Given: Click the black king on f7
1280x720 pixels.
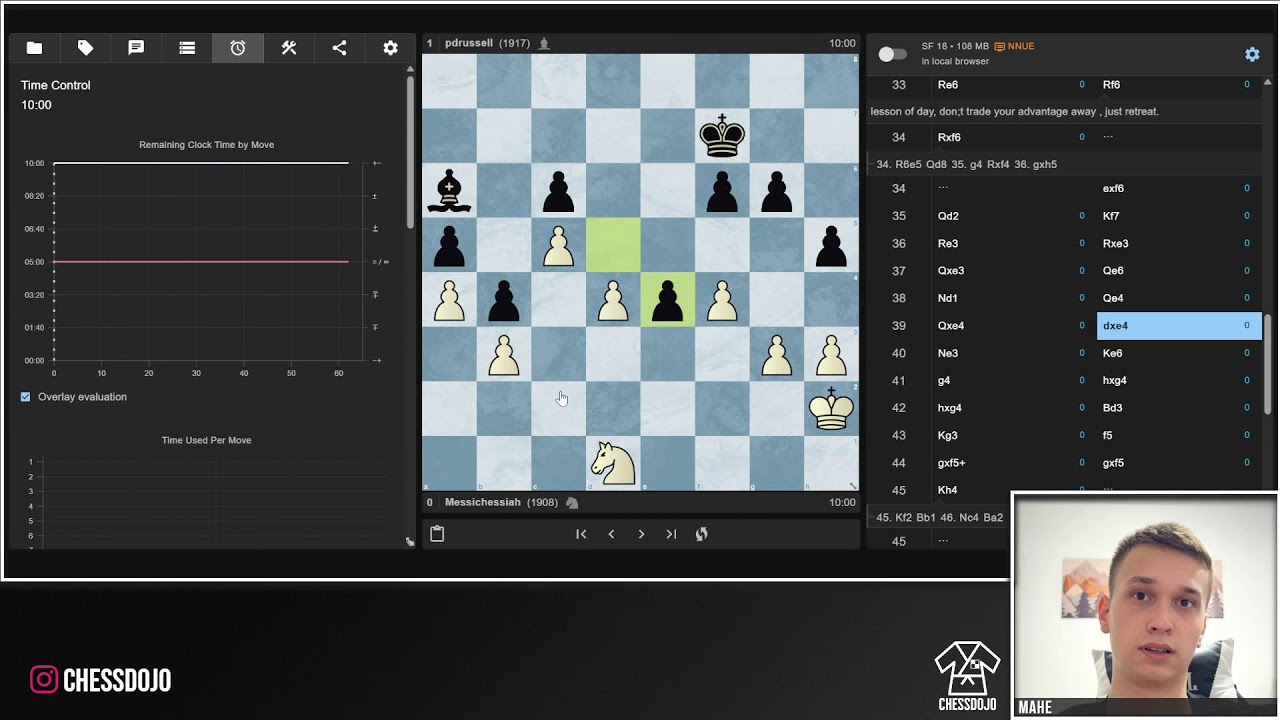Looking at the screenshot, I should (x=722, y=135).
